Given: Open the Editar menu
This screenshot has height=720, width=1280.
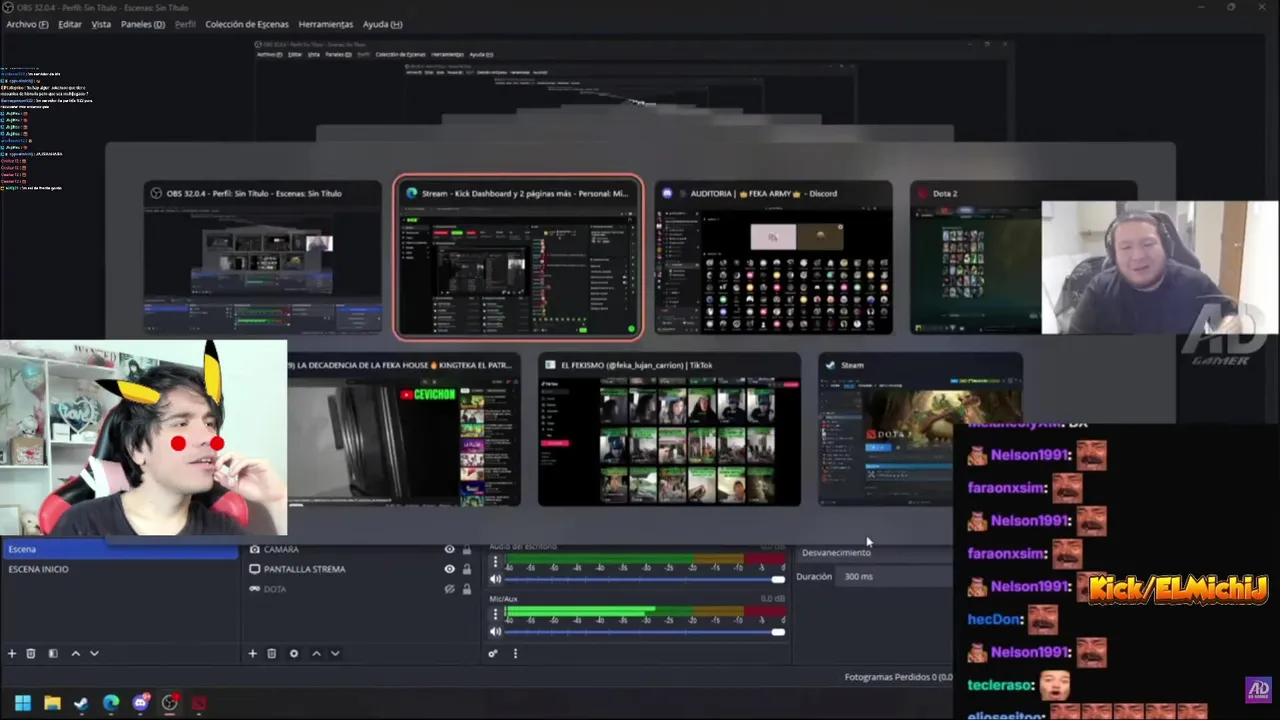Looking at the screenshot, I should [70, 24].
